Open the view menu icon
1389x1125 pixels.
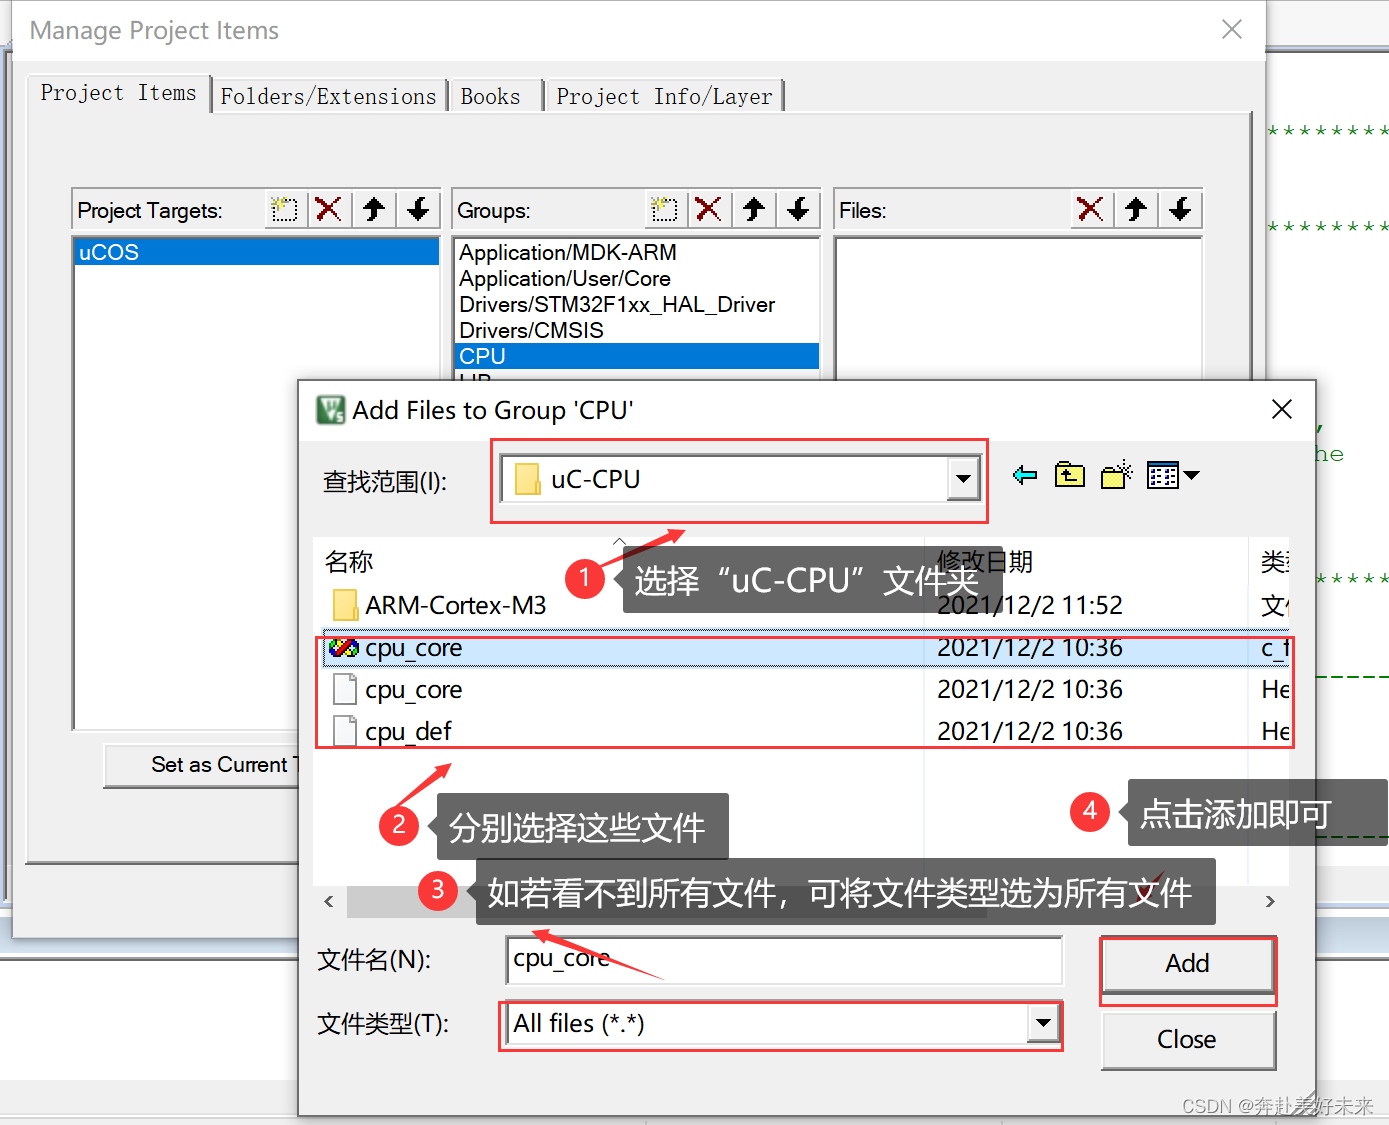[1172, 476]
